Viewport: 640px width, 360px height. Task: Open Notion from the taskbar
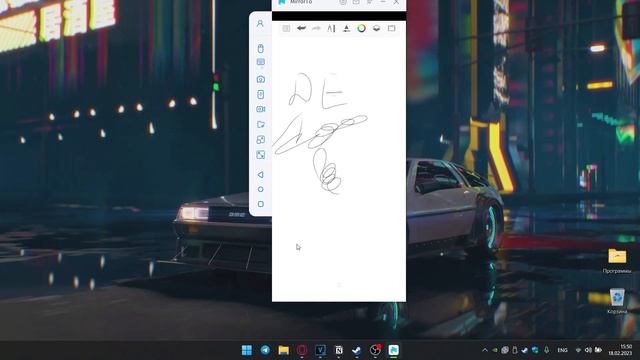click(338, 350)
